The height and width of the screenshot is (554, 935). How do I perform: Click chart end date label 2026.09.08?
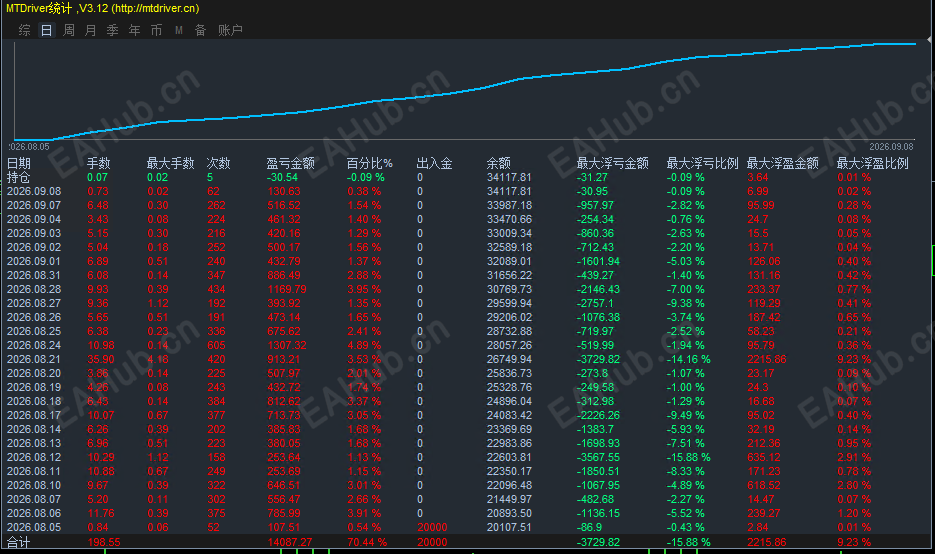click(x=891, y=147)
